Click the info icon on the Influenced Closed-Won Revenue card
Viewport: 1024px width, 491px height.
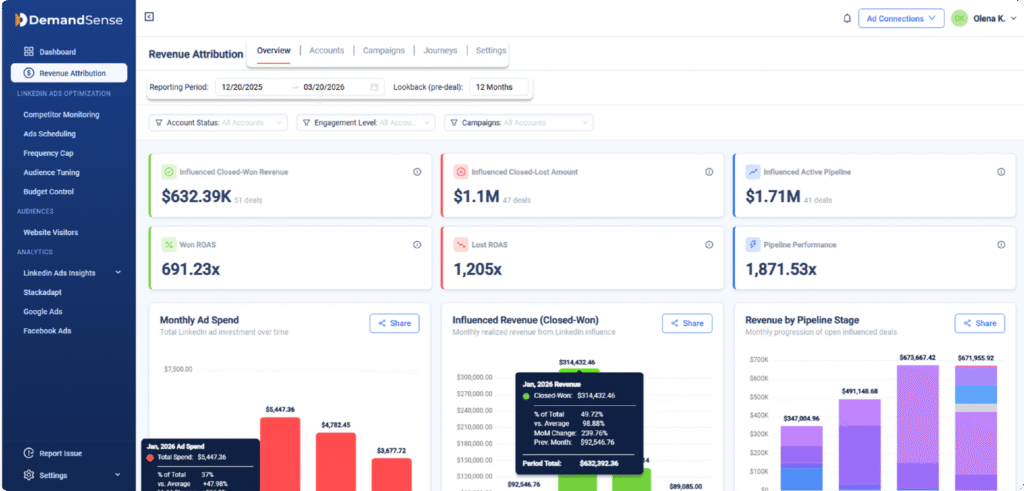click(x=417, y=172)
